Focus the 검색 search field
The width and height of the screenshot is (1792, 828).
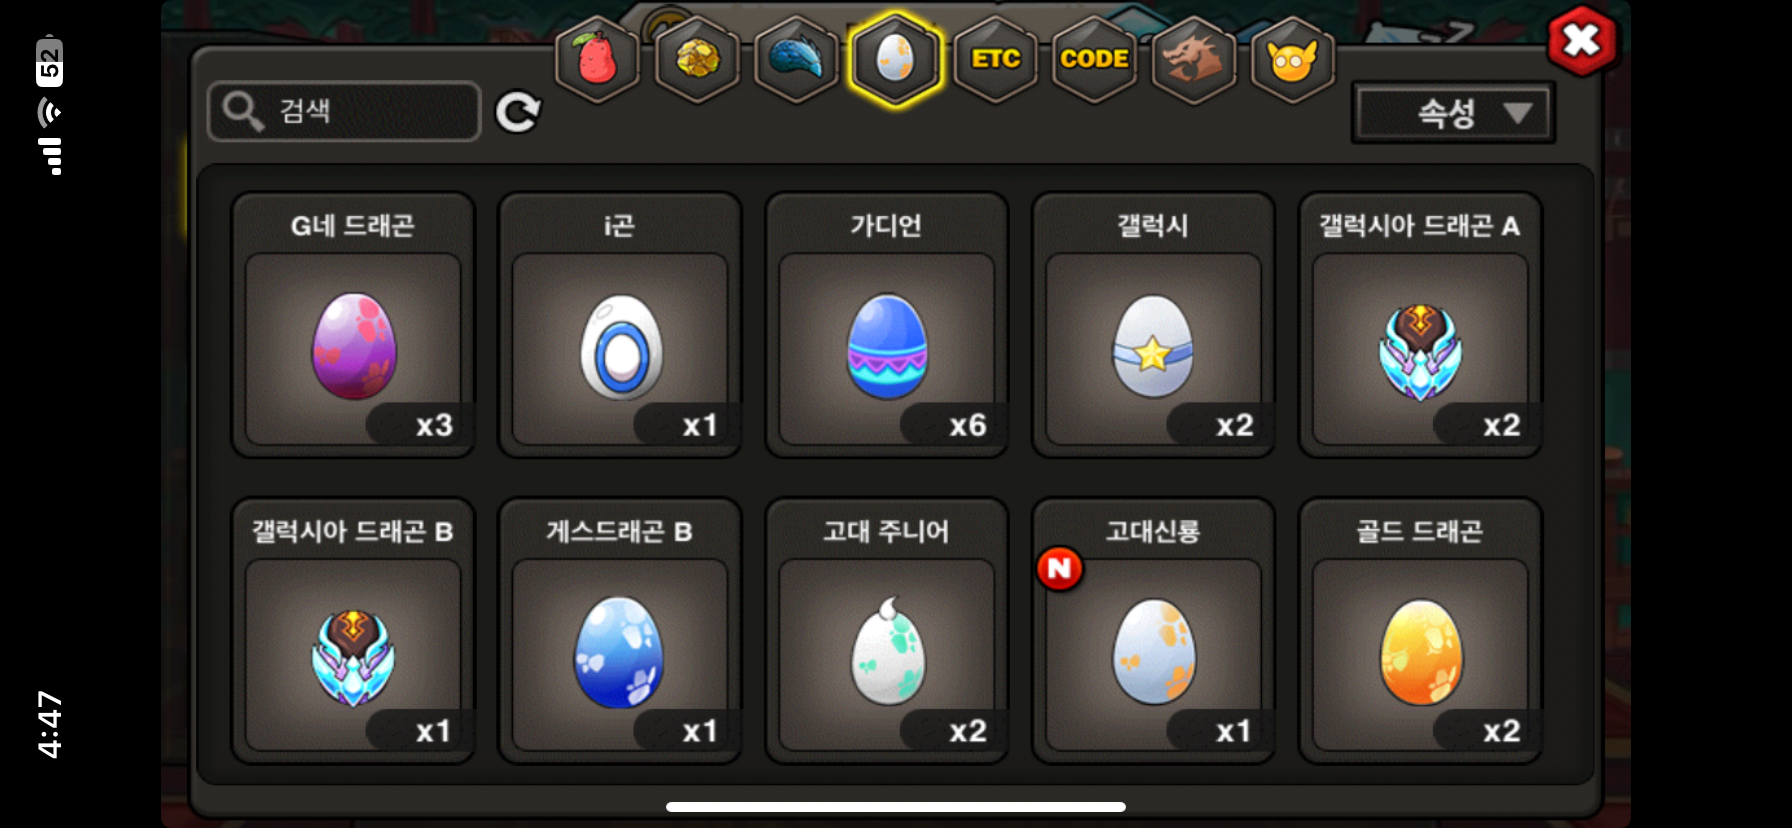344,111
